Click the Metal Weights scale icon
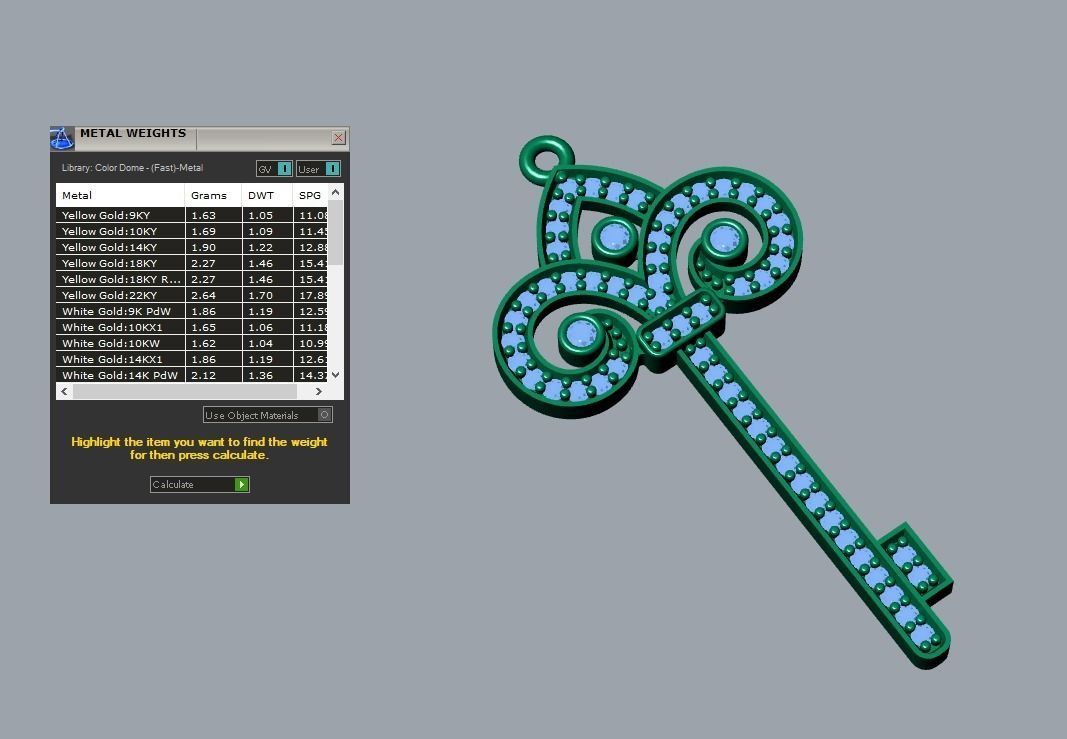 [x=62, y=138]
